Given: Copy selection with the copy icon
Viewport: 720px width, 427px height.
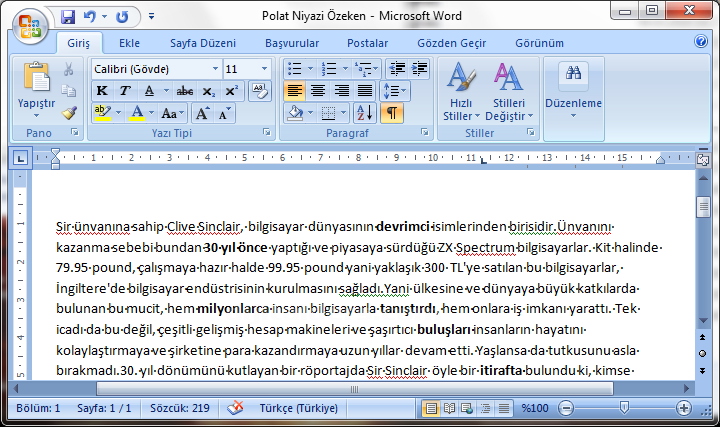Looking at the screenshot, I should coord(69,90).
